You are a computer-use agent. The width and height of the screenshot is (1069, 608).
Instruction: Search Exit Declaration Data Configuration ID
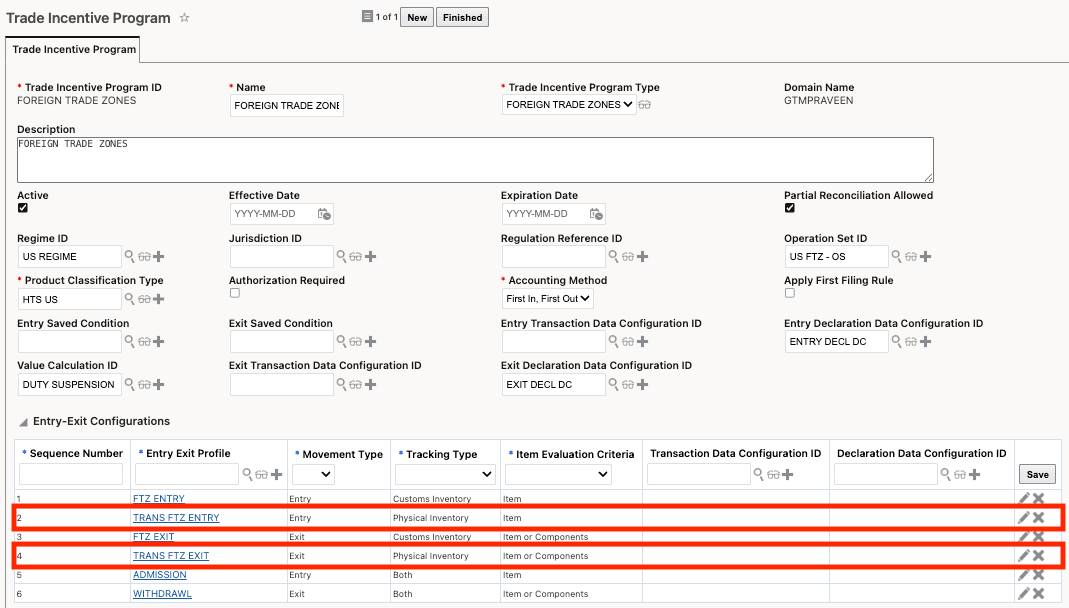point(614,384)
